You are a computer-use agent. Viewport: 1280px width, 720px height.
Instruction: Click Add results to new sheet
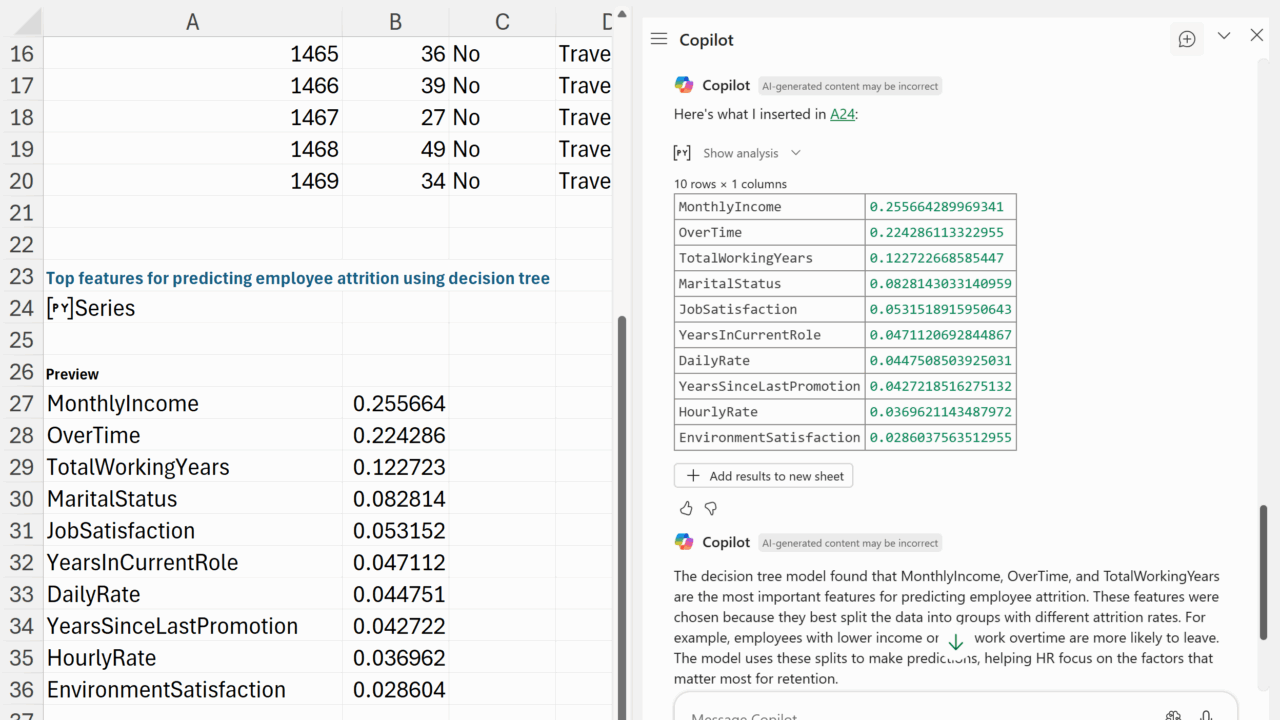click(764, 476)
